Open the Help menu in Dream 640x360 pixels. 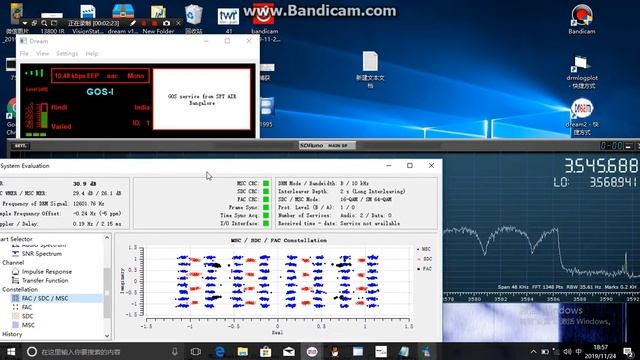point(92,53)
